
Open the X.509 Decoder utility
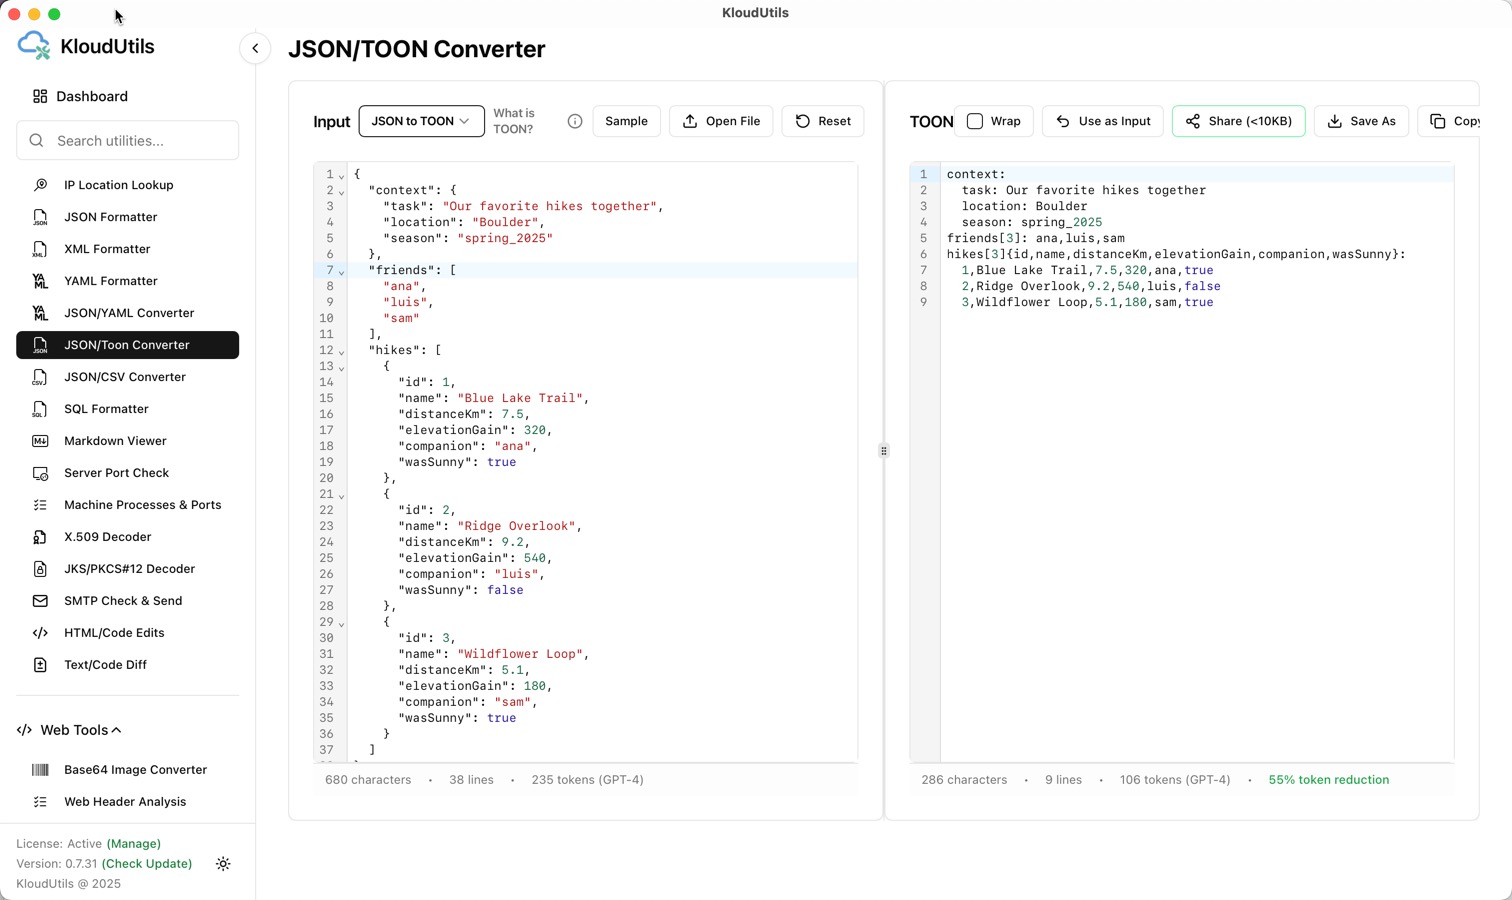[107, 537]
